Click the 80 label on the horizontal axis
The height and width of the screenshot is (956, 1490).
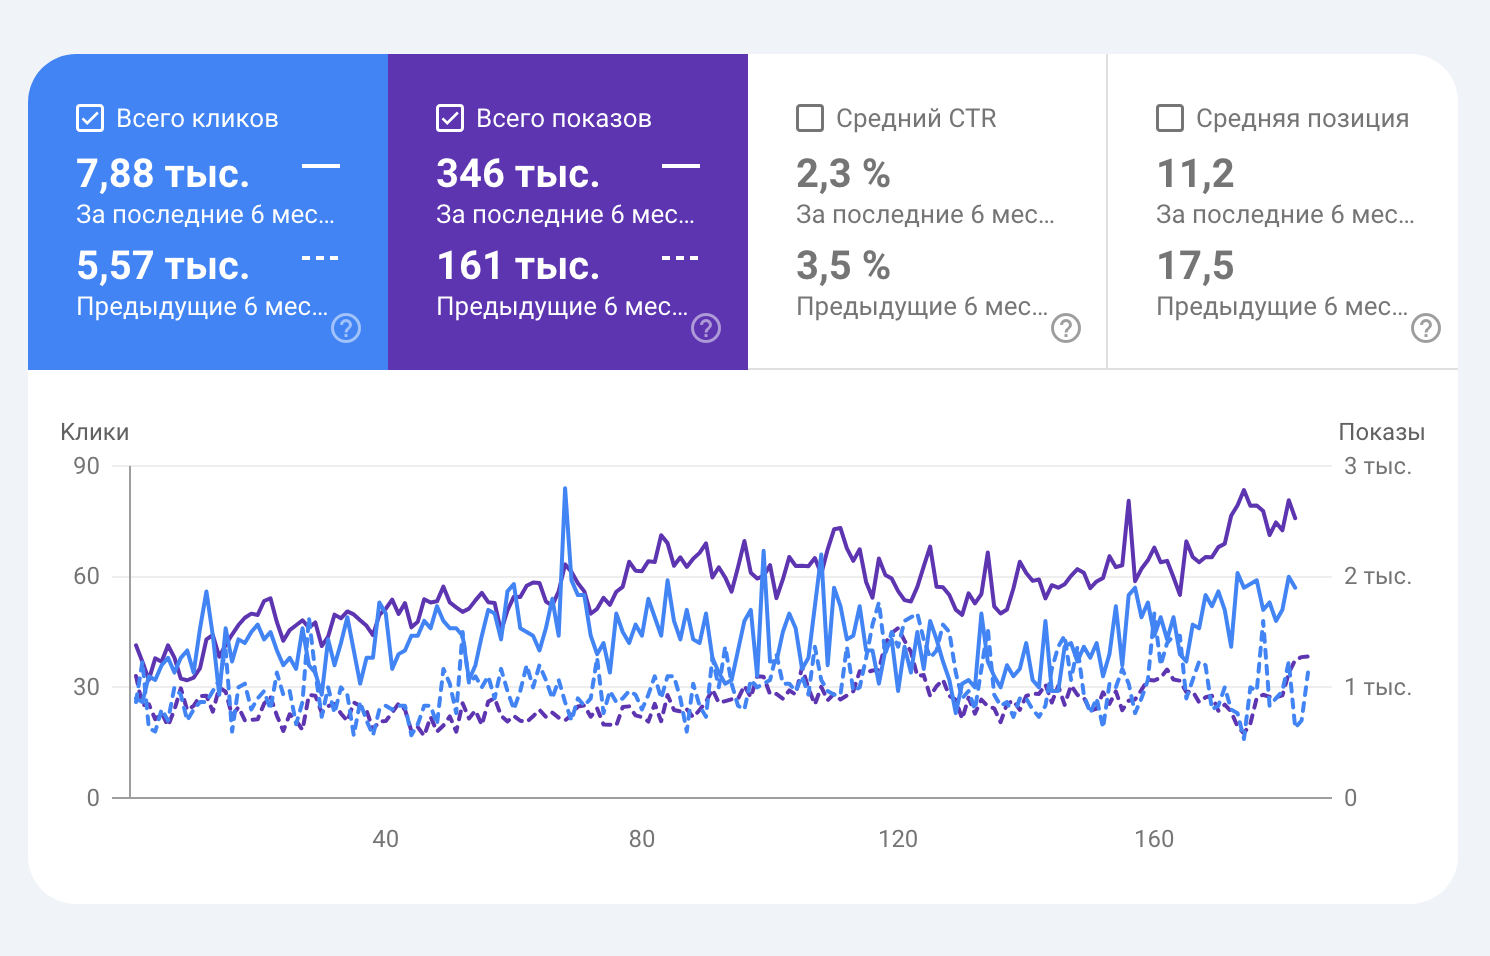tap(642, 839)
